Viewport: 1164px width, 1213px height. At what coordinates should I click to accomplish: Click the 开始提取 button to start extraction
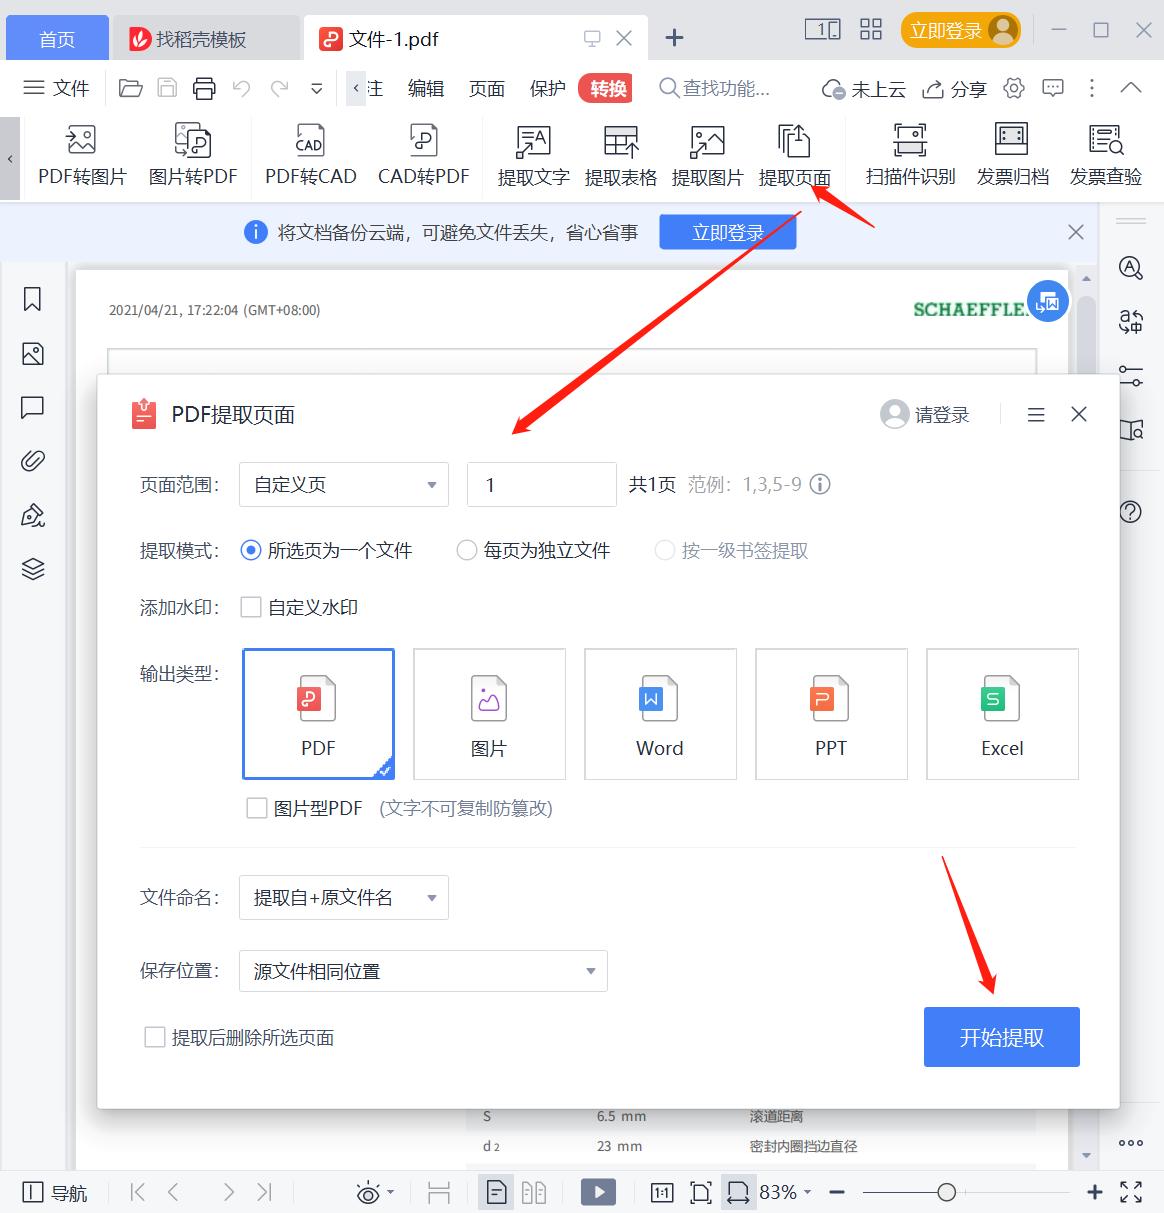pos(1001,1037)
